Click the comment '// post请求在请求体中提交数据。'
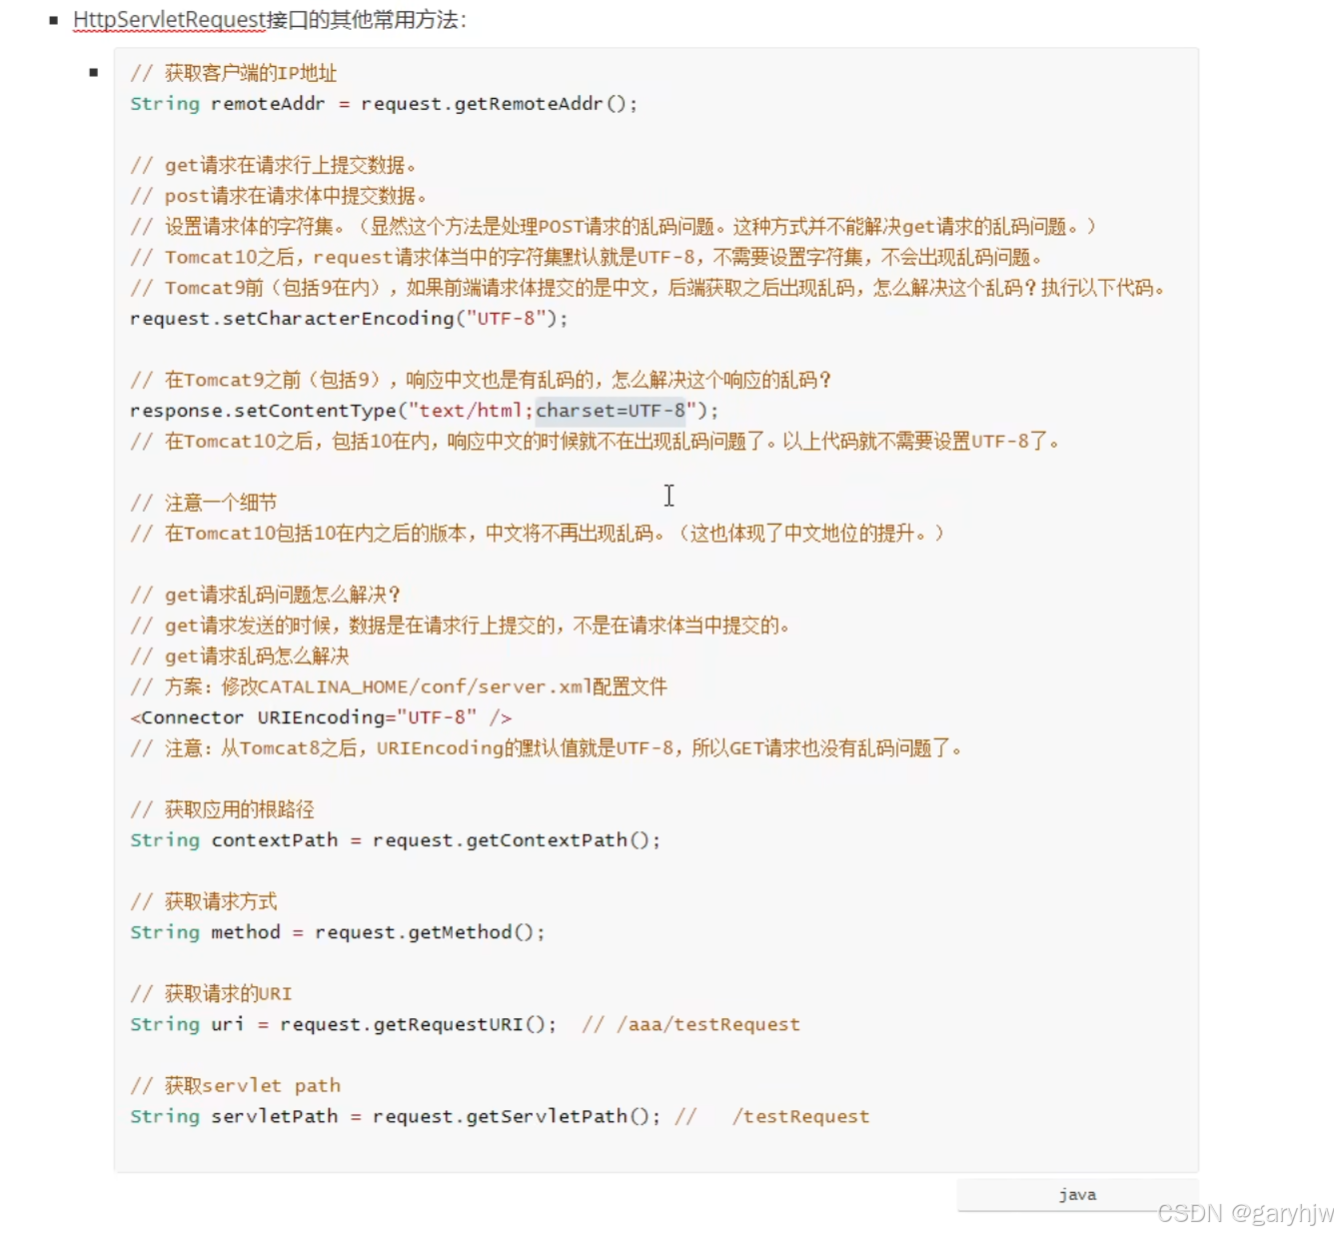The width and height of the screenshot is (1338, 1235). pos(279,196)
